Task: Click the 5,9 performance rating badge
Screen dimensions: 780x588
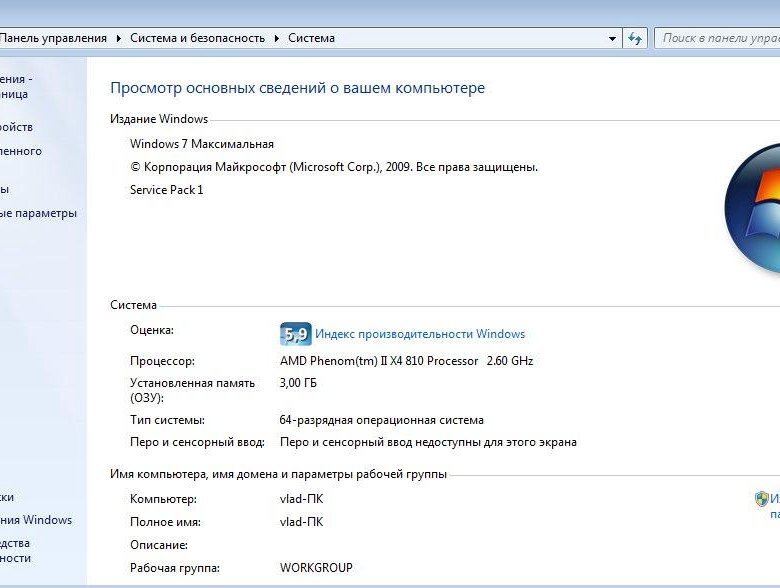Action: 295,334
